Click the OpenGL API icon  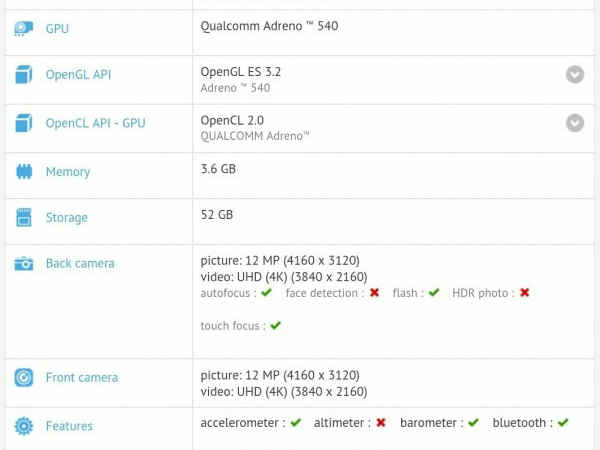pyautogui.click(x=24, y=75)
